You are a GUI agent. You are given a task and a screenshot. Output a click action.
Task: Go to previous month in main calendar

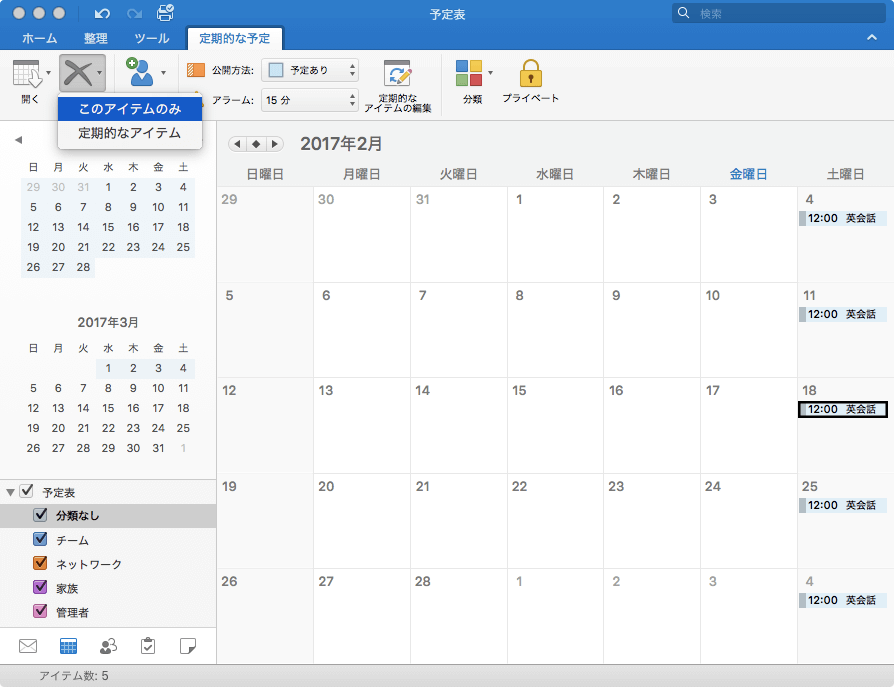coord(237,144)
